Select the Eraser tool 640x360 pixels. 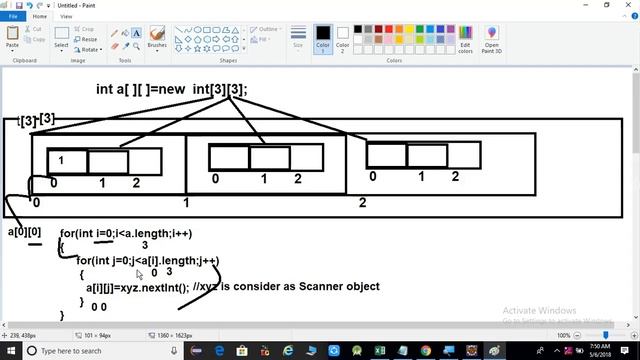coord(115,47)
